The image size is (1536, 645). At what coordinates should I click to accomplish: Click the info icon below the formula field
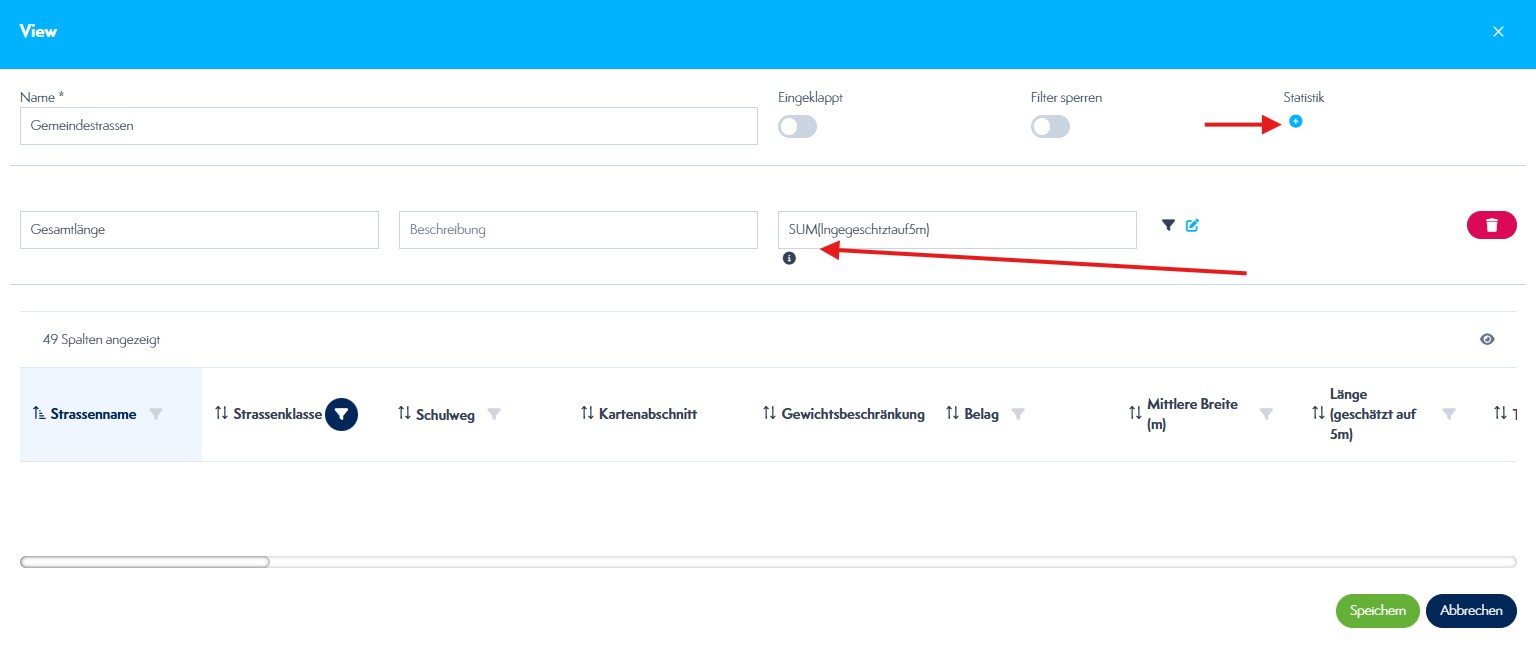[x=789, y=258]
